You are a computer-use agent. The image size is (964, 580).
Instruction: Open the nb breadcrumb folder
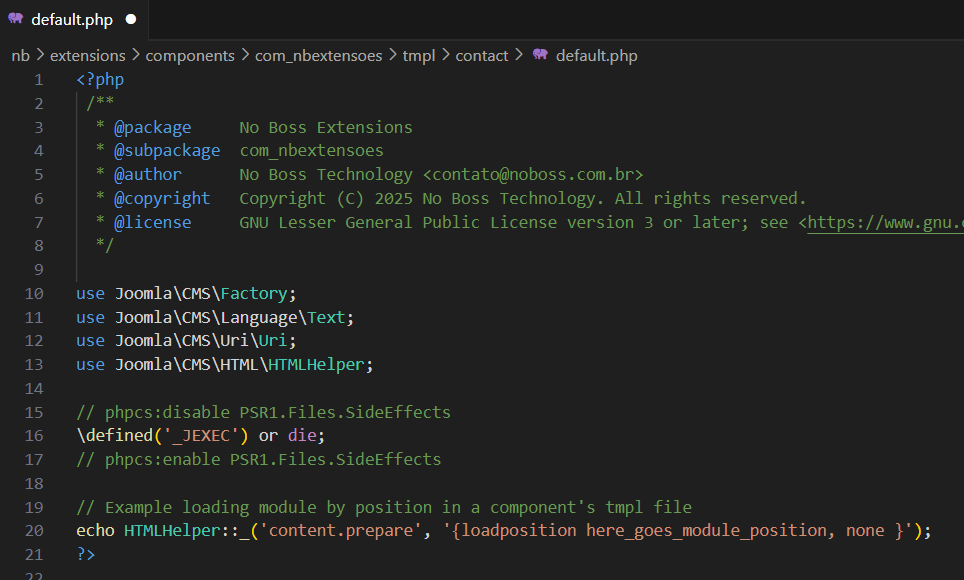tap(20, 56)
